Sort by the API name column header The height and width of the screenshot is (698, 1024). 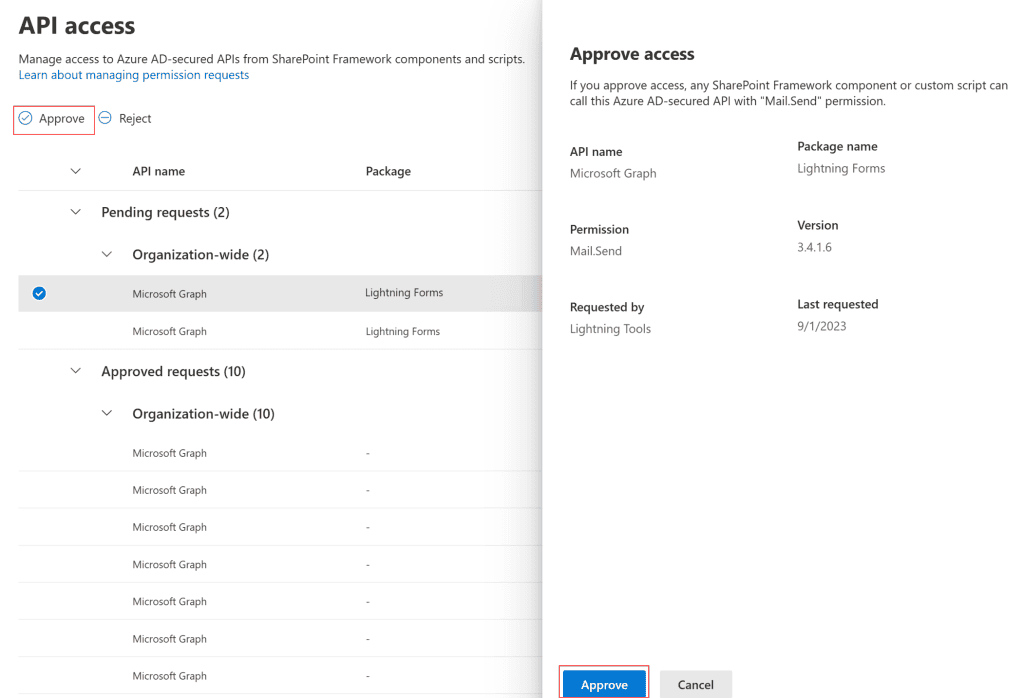[x=158, y=171]
